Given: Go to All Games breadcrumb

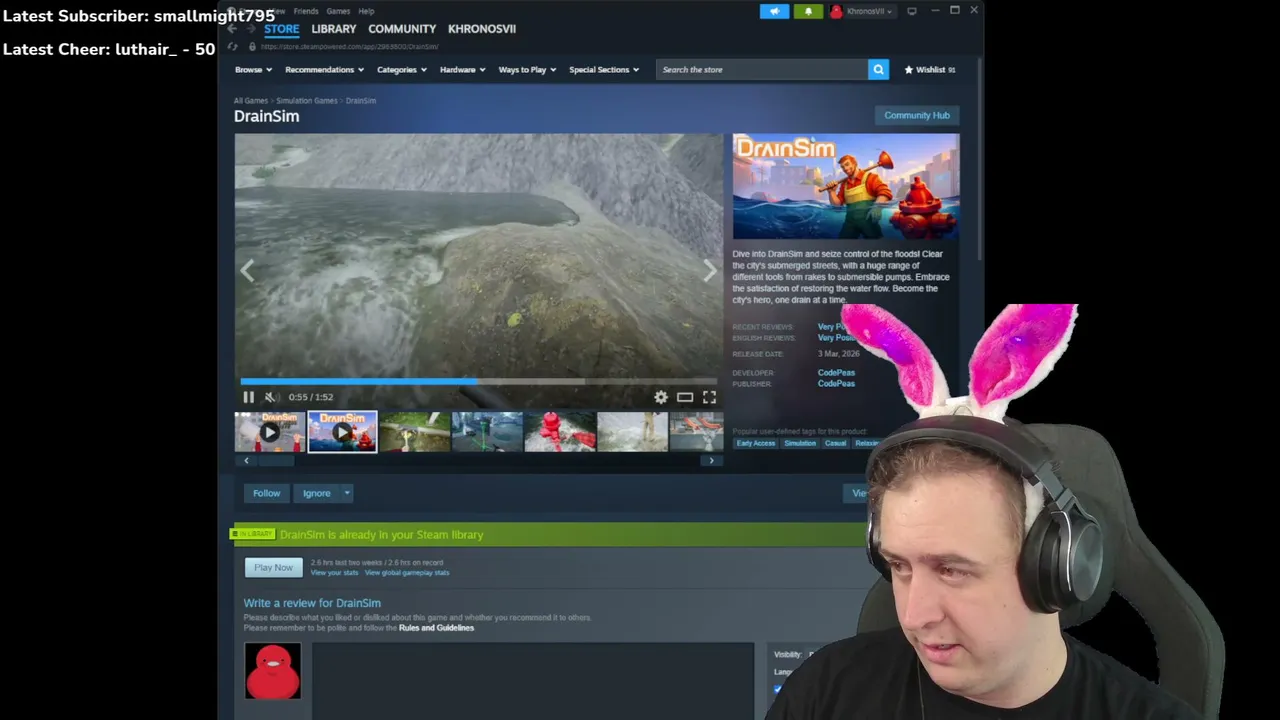Looking at the screenshot, I should [x=251, y=101].
